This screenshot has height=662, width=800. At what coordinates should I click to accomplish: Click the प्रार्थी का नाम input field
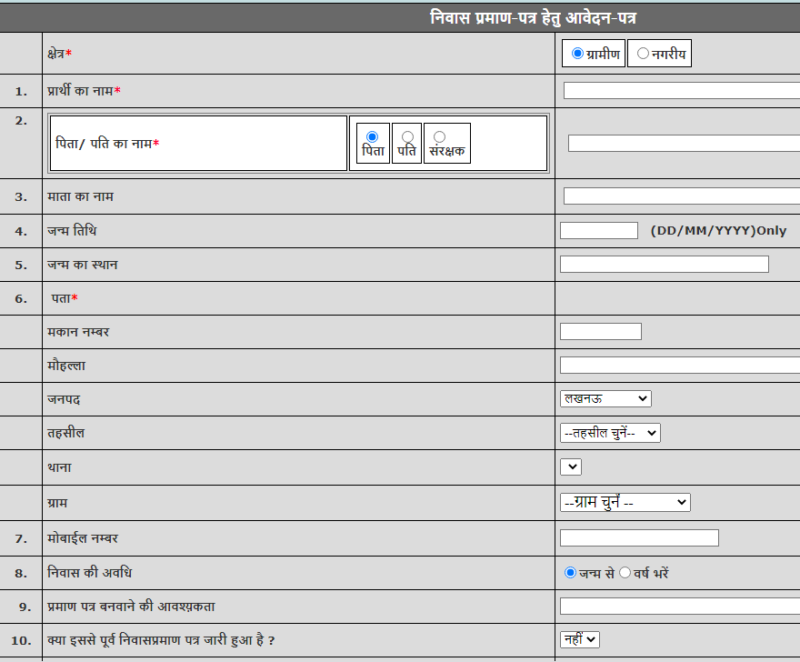point(681,91)
